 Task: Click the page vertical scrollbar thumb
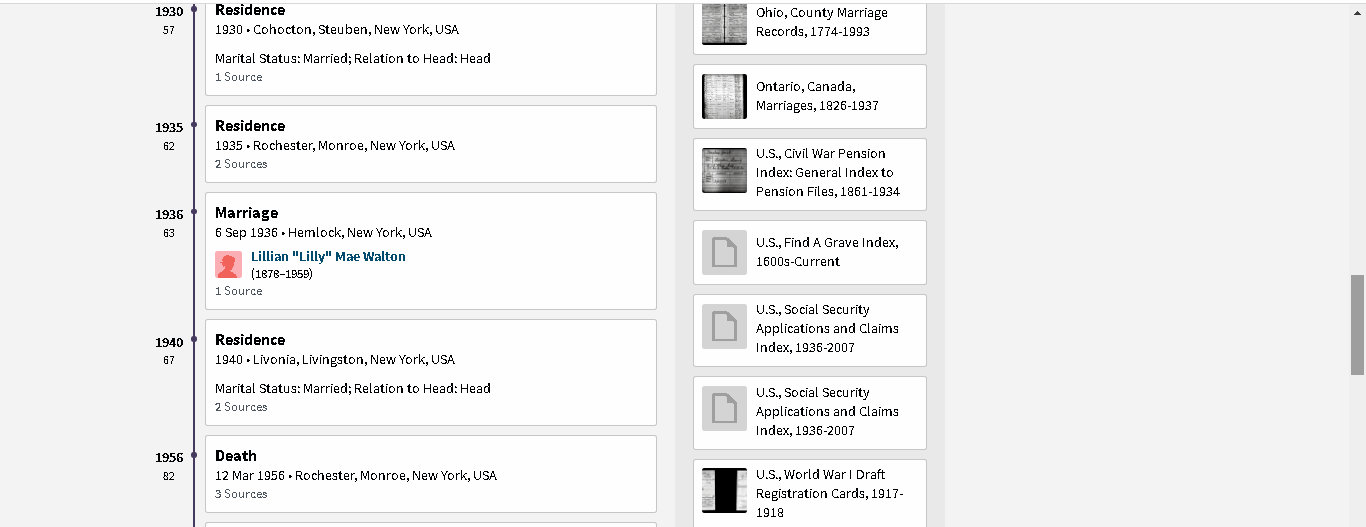(x=1357, y=325)
